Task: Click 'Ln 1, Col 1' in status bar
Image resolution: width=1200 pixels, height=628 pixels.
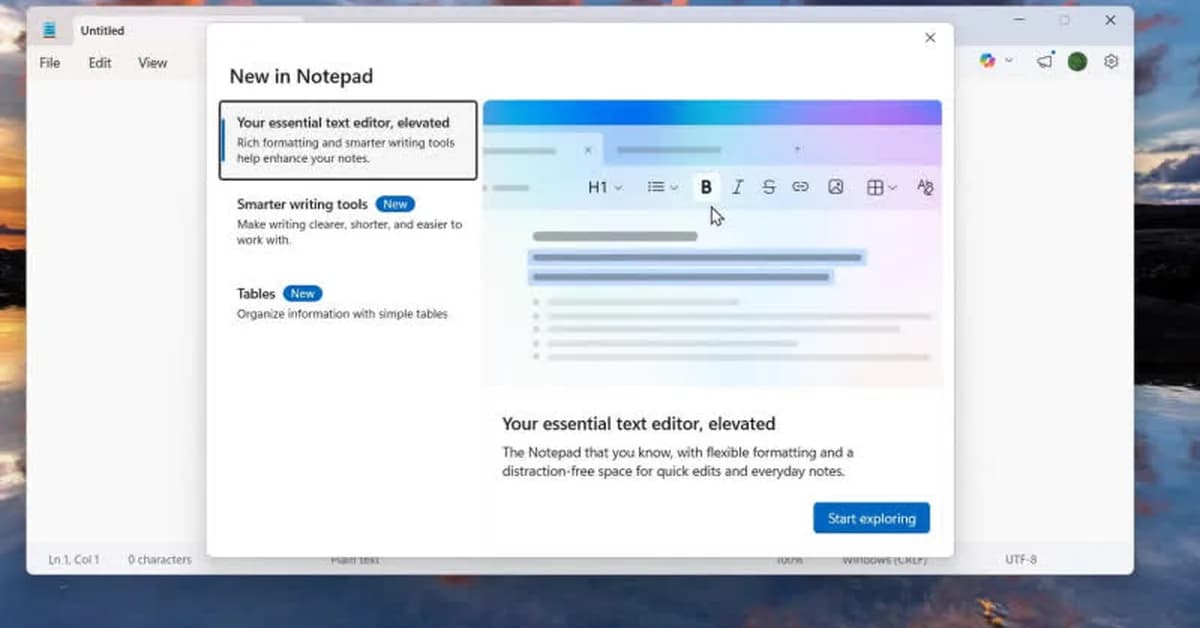Action: point(74,560)
